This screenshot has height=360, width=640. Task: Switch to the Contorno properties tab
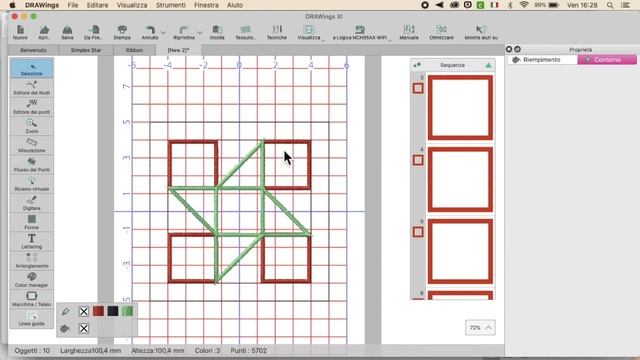click(607, 60)
